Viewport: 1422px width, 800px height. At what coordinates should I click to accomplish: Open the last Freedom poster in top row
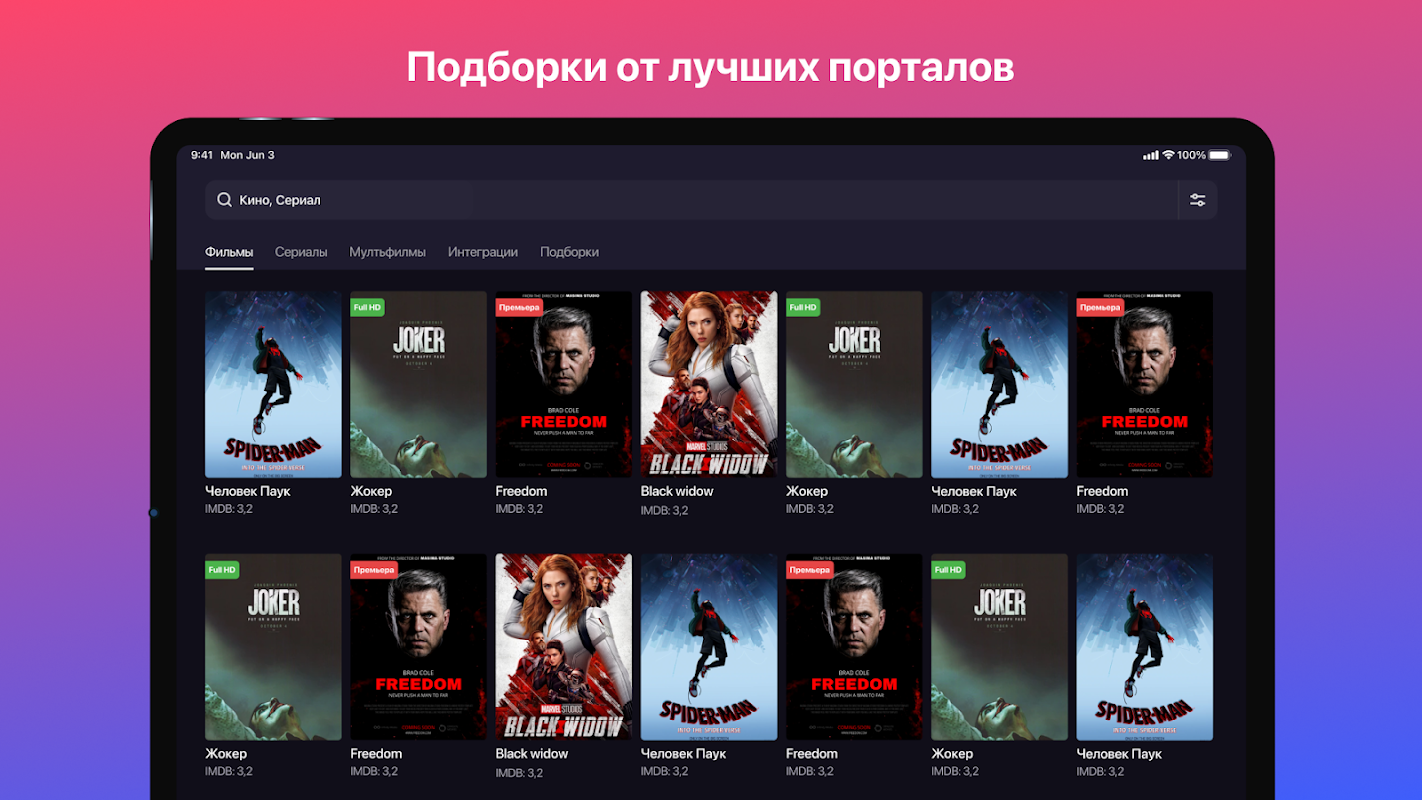[1144, 384]
